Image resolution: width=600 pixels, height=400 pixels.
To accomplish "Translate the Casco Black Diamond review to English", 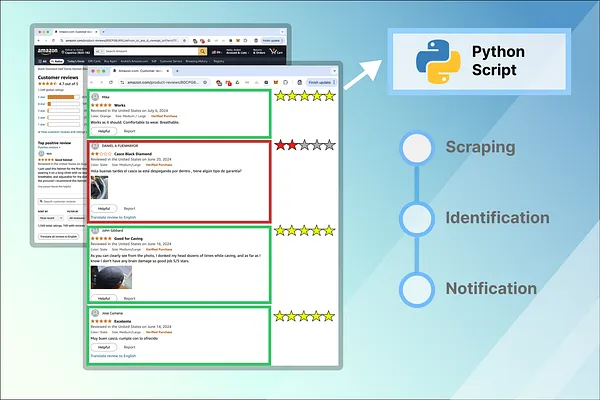I will pos(113,217).
